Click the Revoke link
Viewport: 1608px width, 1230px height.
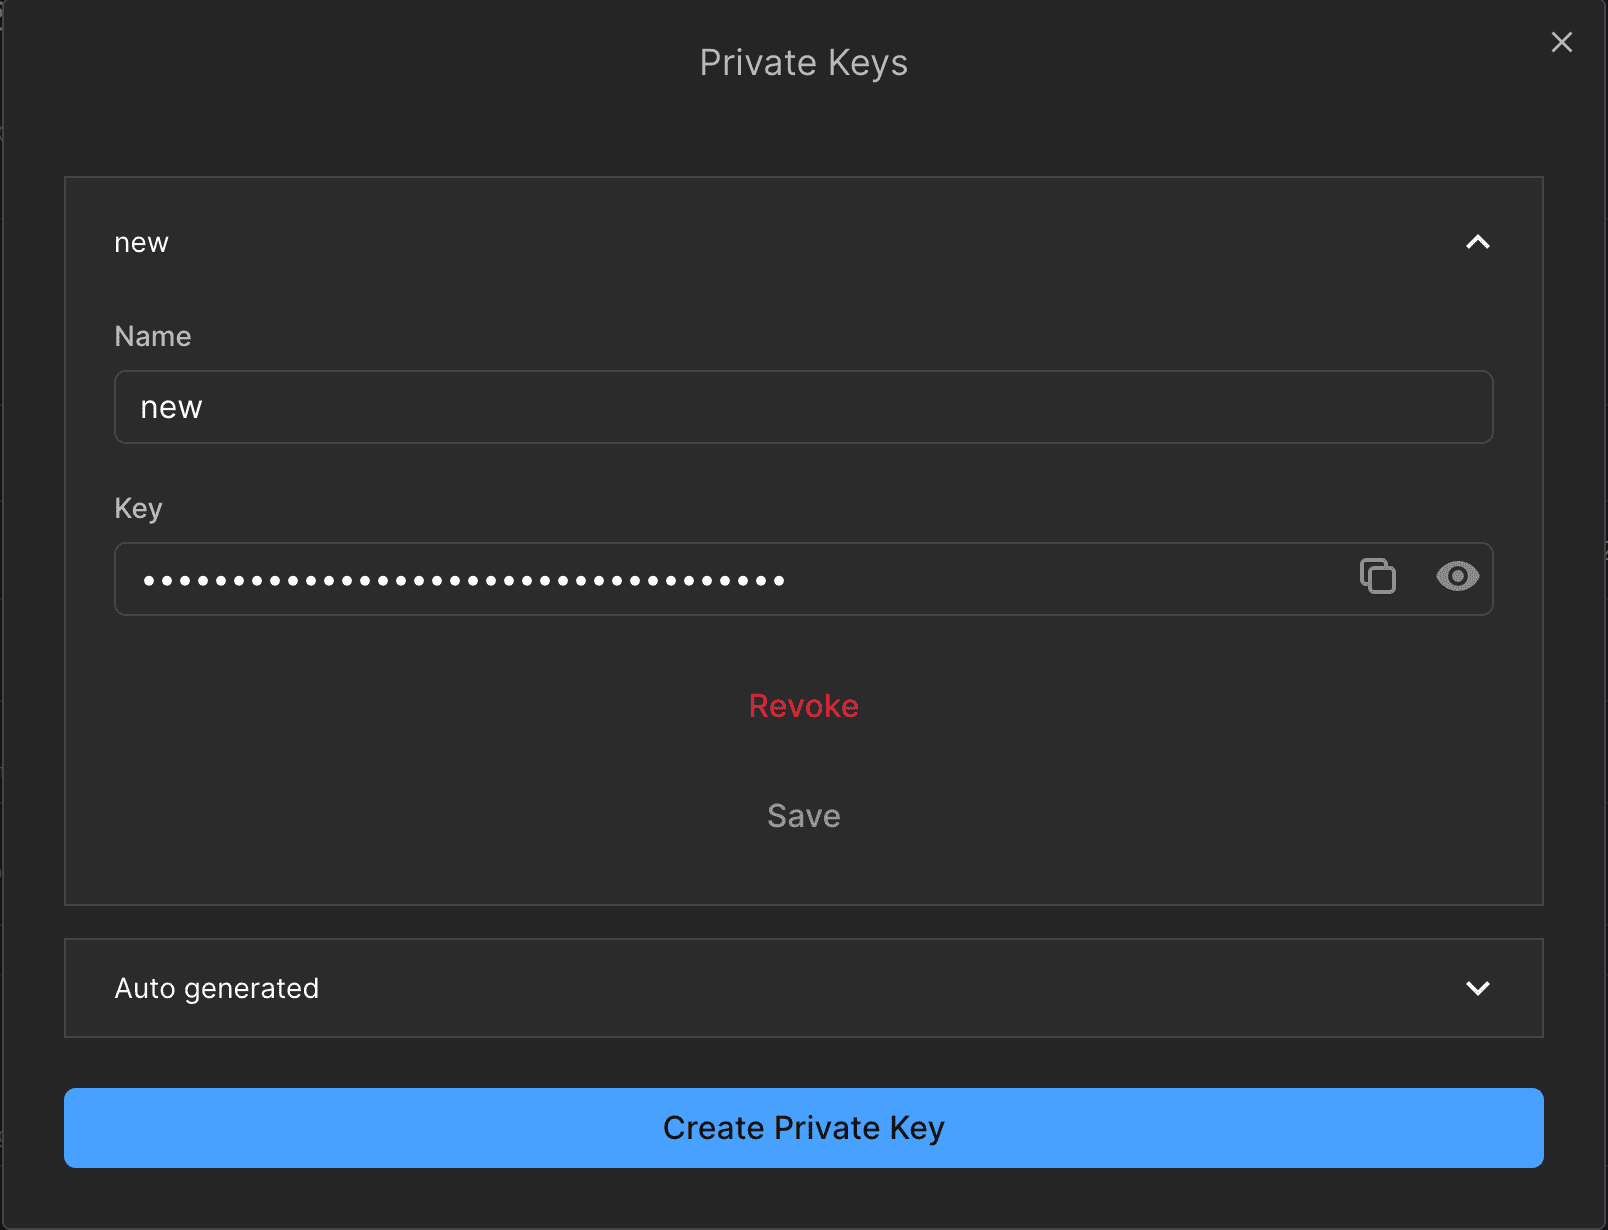[x=804, y=706]
